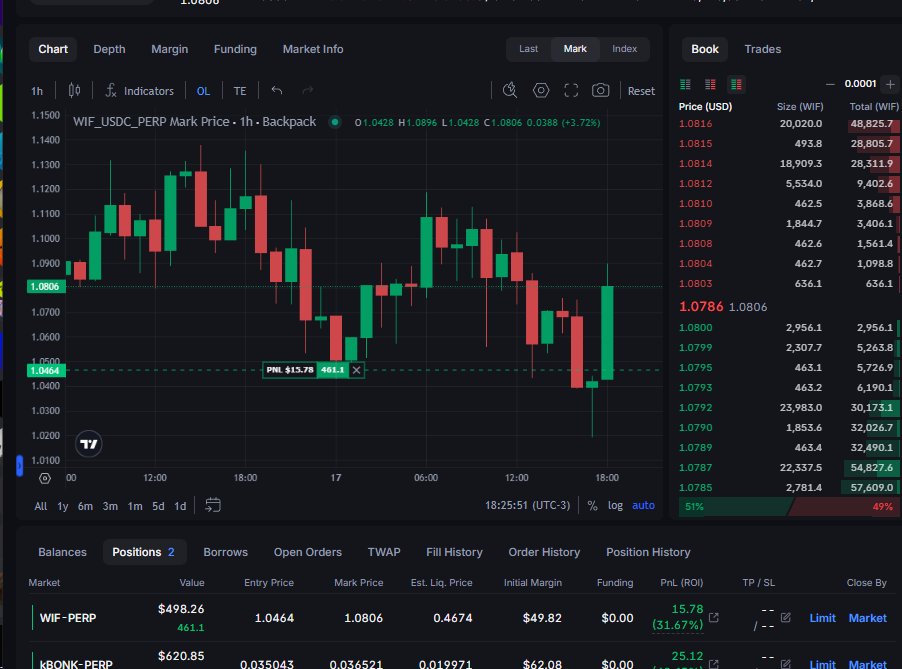Screen dimensions: 902x669
Task: Increase order book tick size with plus
Action: coord(890,84)
